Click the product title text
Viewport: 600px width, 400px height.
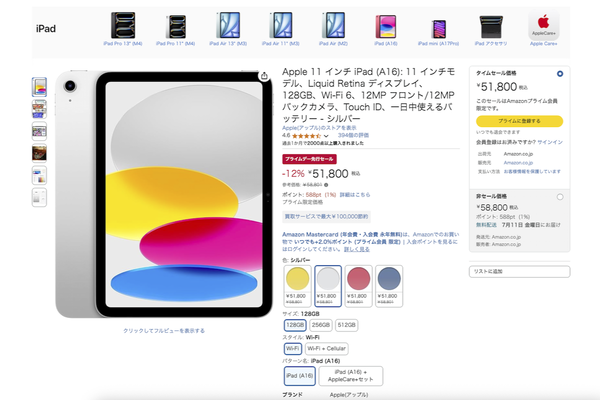pyautogui.click(x=369, y=95)
